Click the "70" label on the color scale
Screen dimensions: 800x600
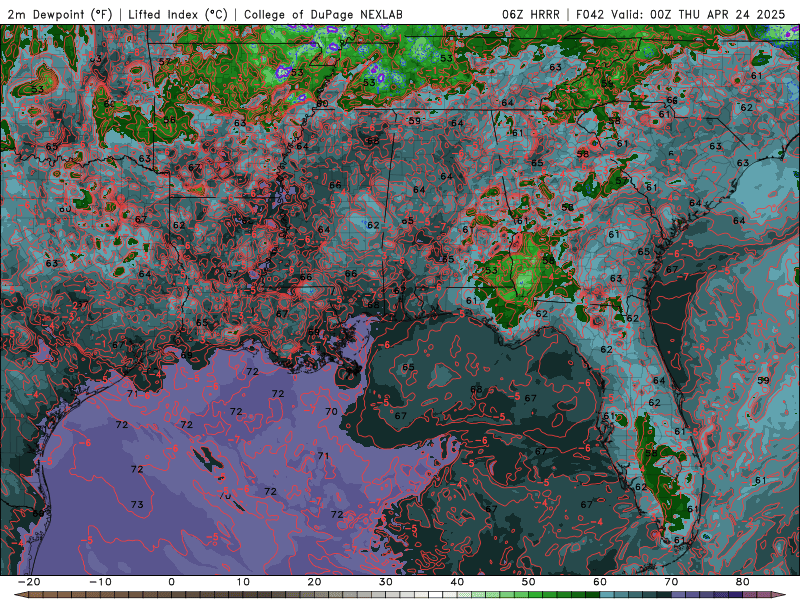671,582
